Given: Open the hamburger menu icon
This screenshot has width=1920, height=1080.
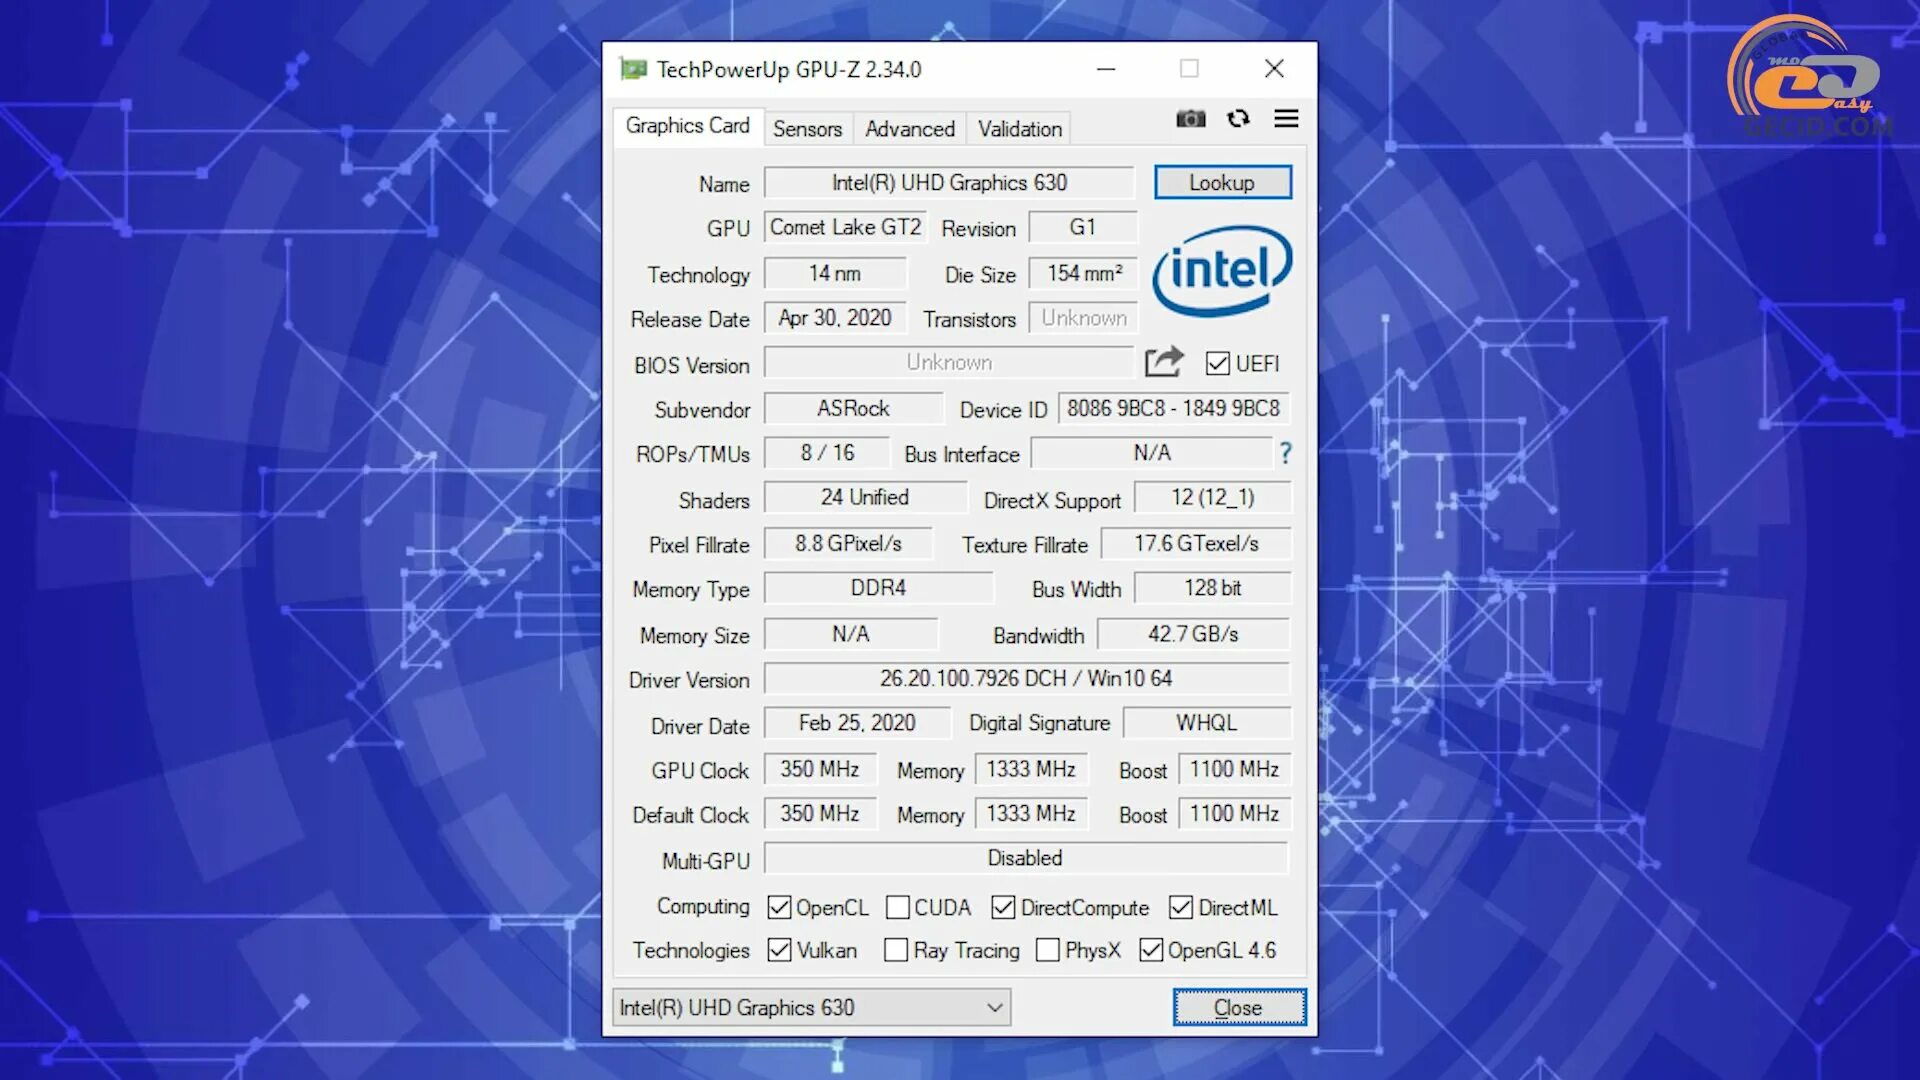Looking at the screenshot, I should pyautogui.click(x=1286, y=119).
